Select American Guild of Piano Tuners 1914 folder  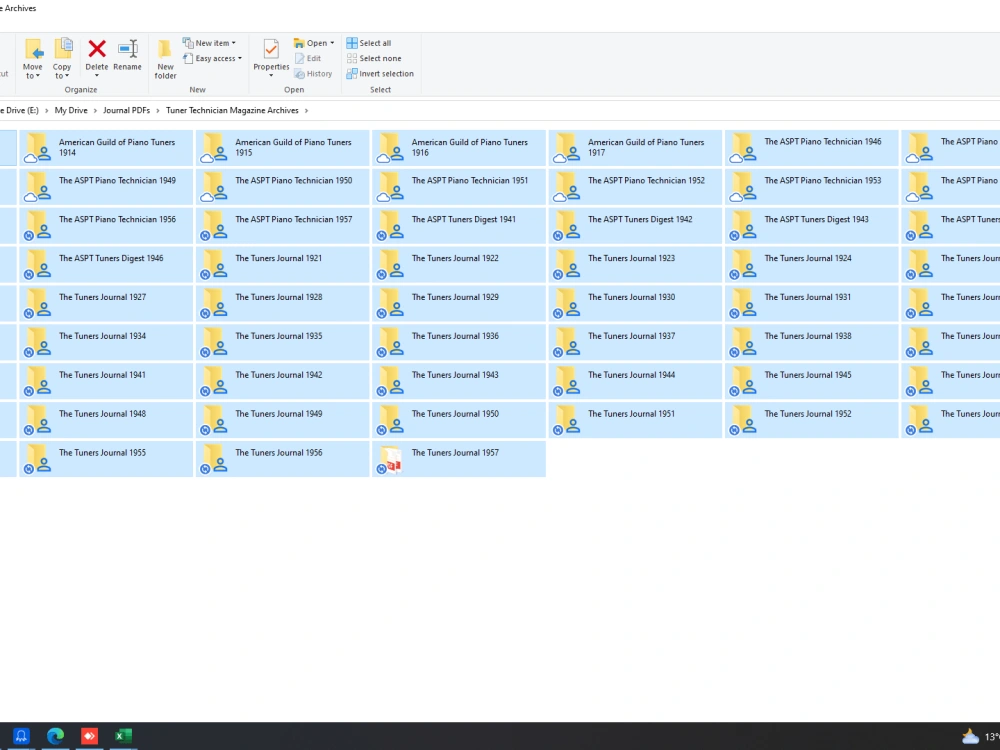[x=106, y=148]
